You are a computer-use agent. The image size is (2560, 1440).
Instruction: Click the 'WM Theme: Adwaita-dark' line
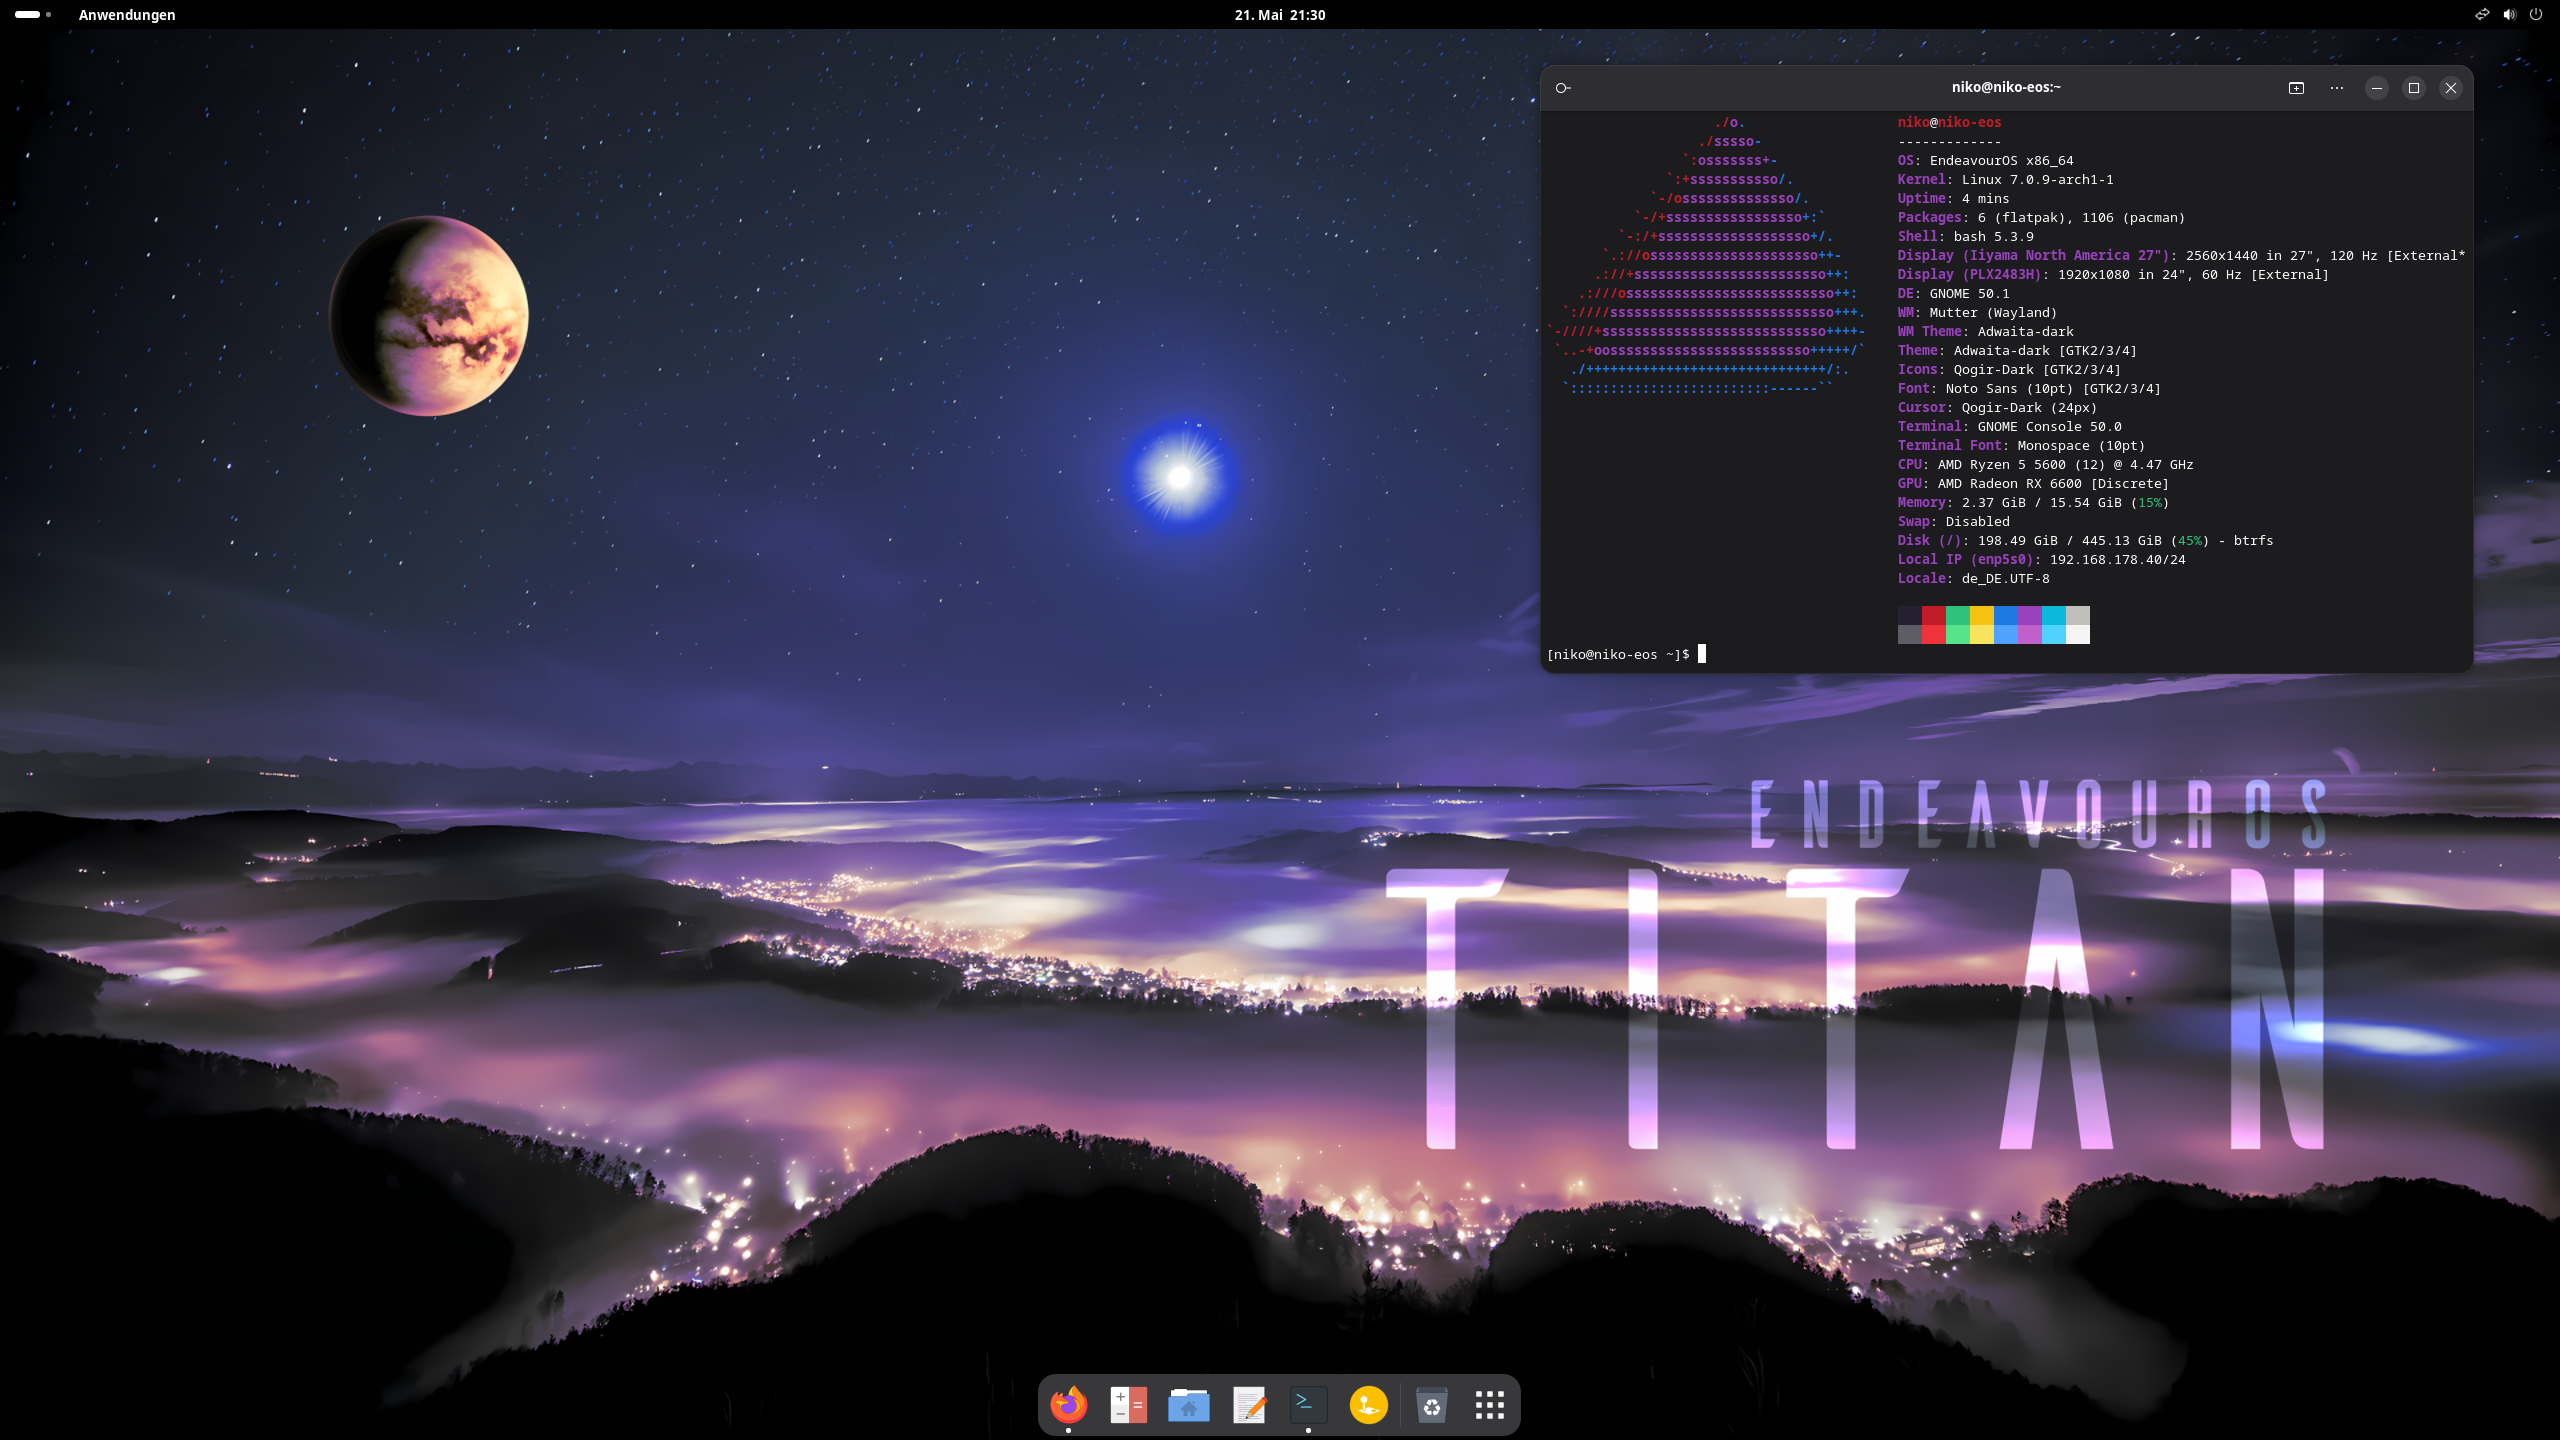coord(1986,332)
